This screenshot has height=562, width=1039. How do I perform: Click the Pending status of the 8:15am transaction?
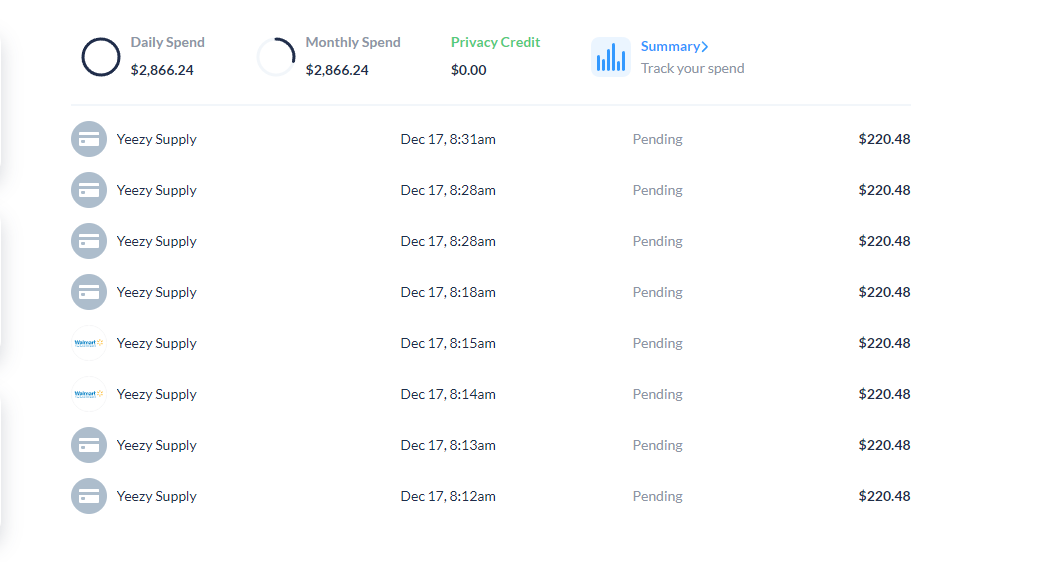pos(657,343)
